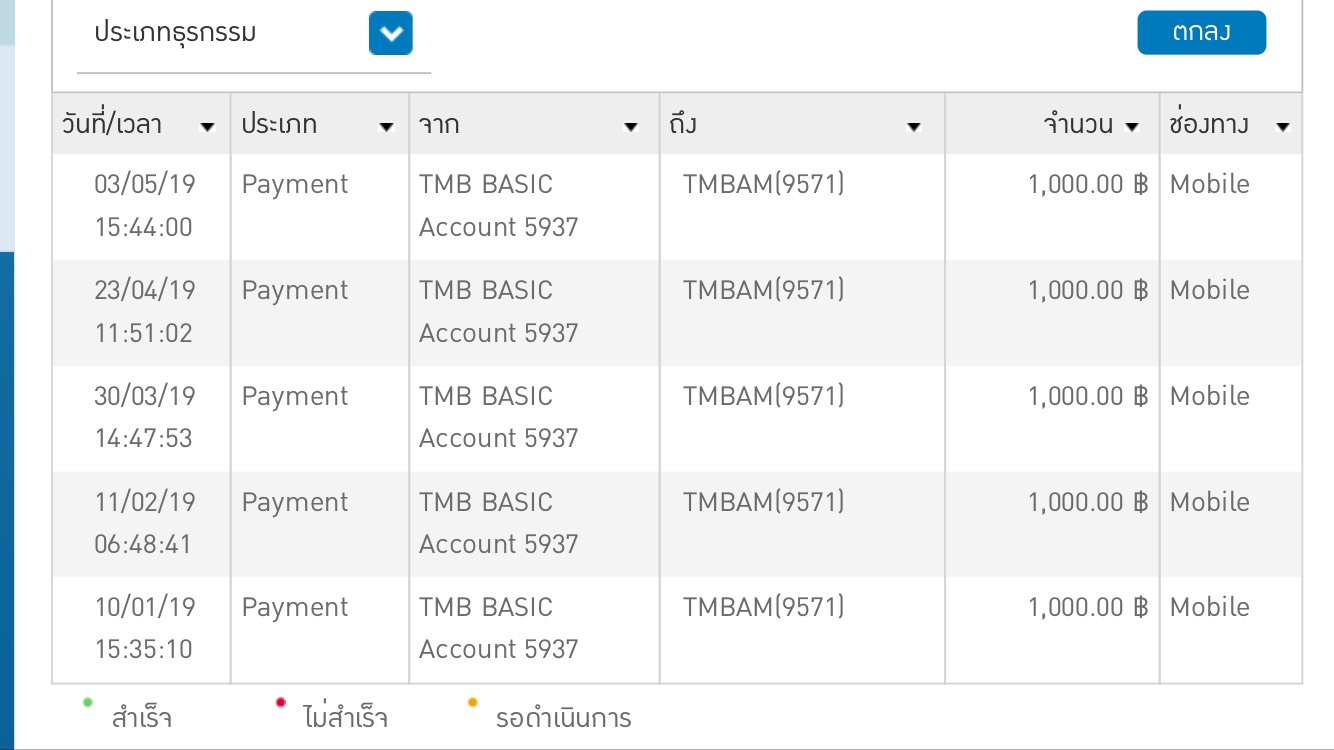This screenshot has height=750, width=1334.
Task: Sort by วันที่/เวลา column arrow
Action: (x=208, y=127)
